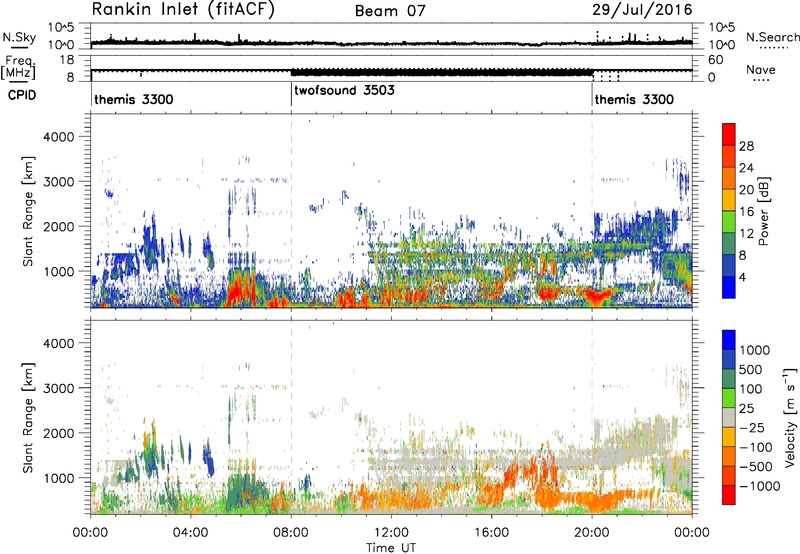The image size is (800, 554).
Task: Click the 'Rankin Inlet (fitACF)' title
Action: (183, 10)
